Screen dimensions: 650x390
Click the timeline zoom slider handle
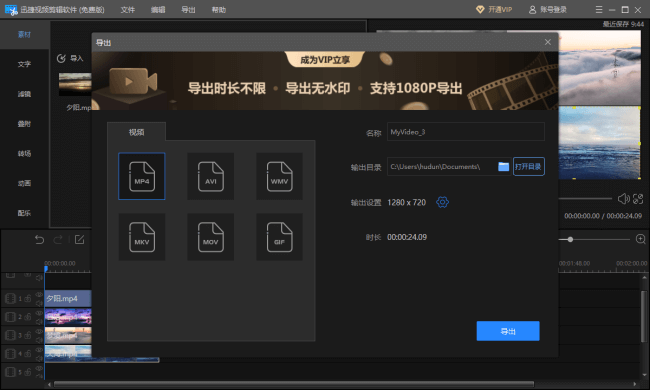[x=570, y=239]
